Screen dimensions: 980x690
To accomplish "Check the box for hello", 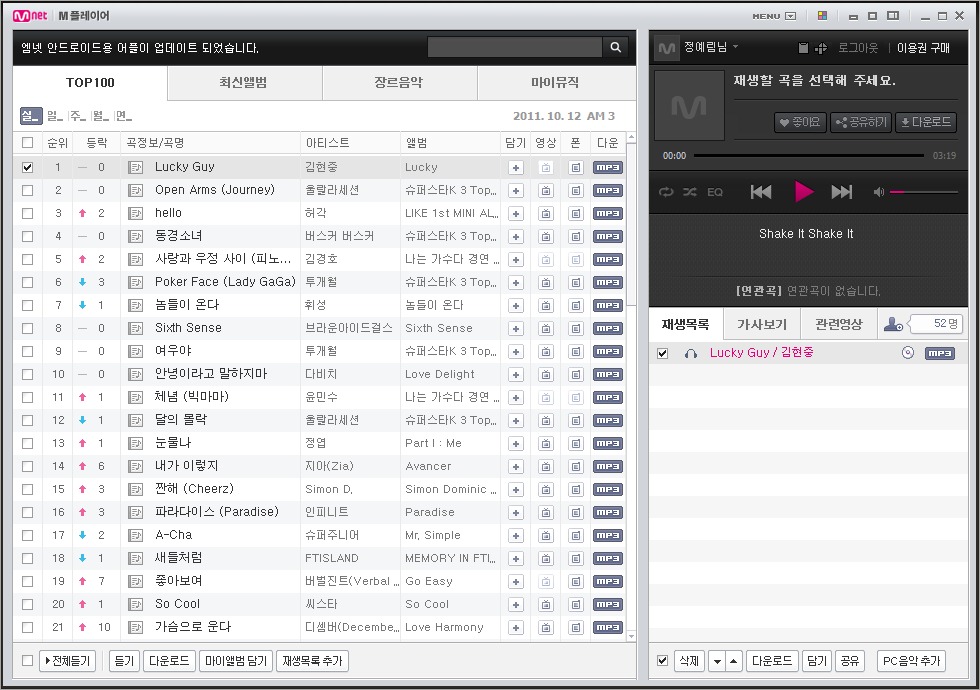I will (x=28, y=214).
